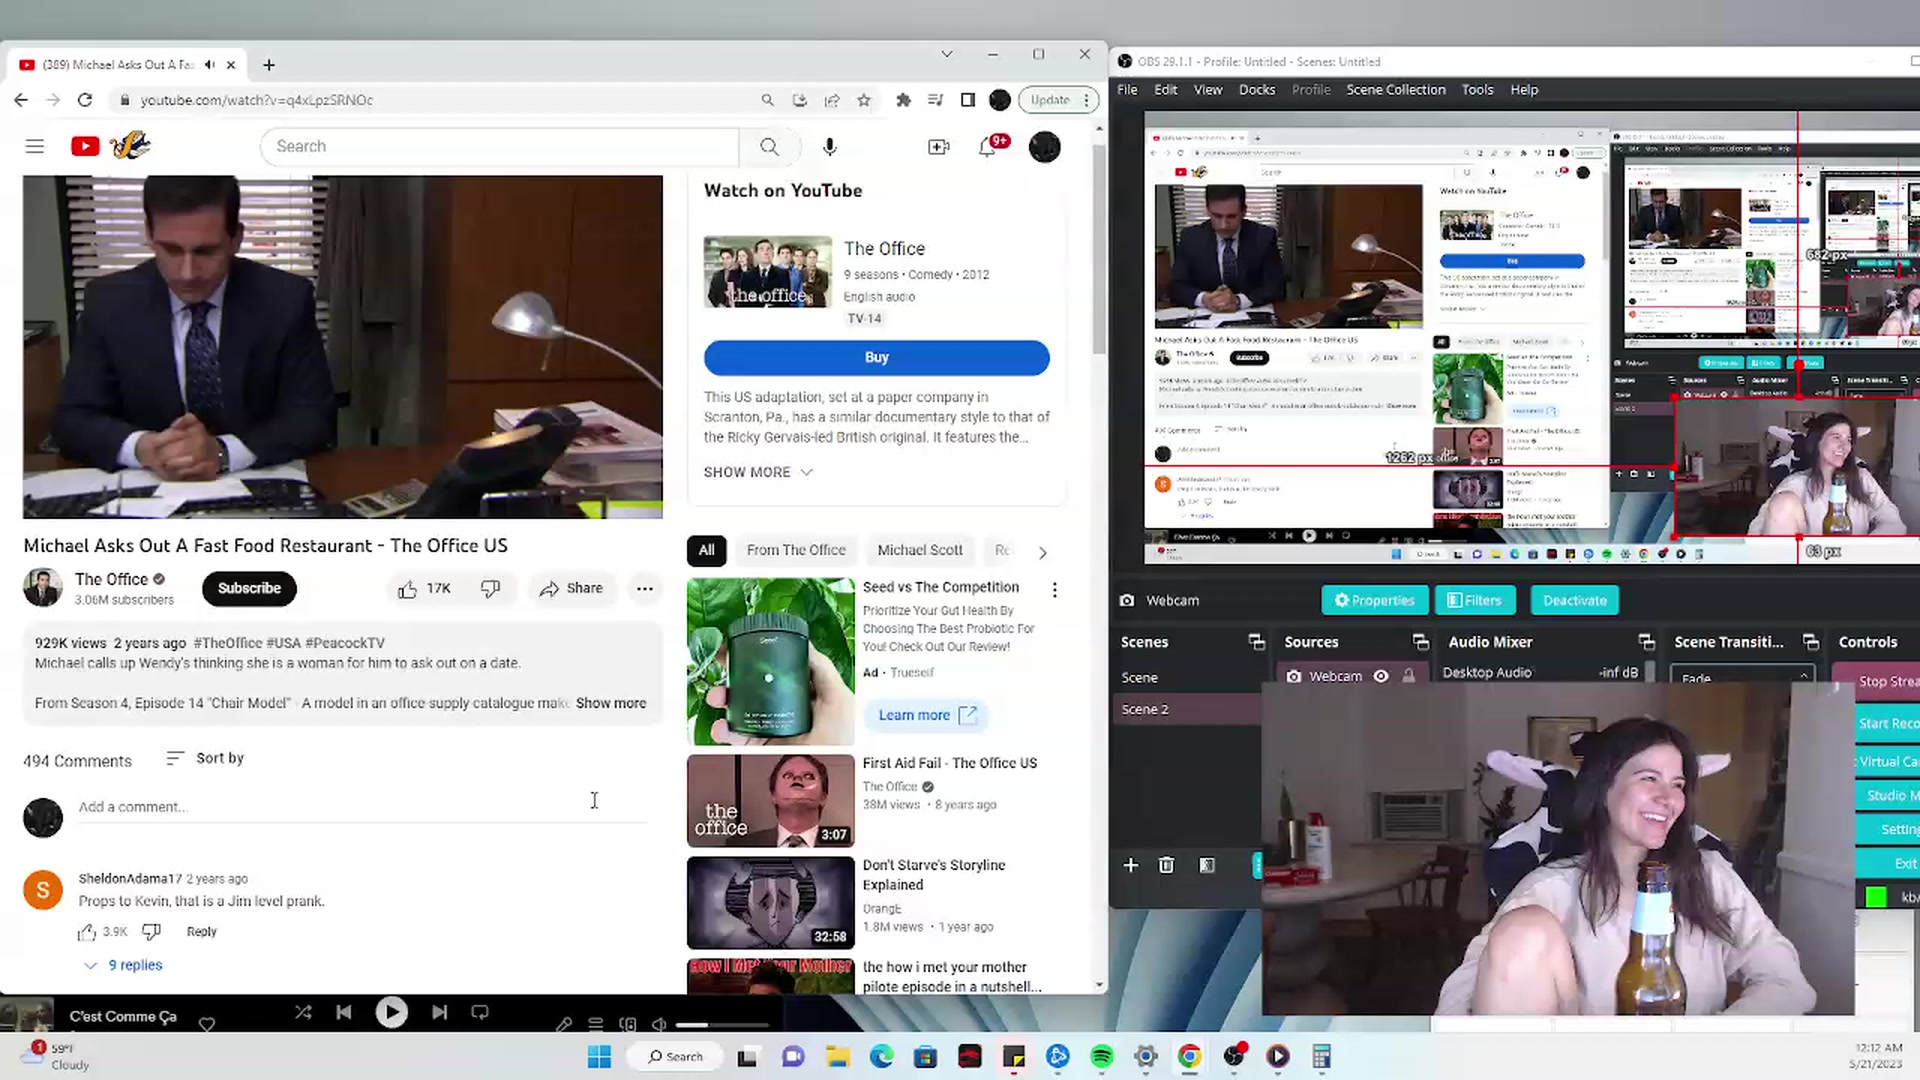Like the Michael Asks Out video
1920x1080 pixels.
click(424, 589)
